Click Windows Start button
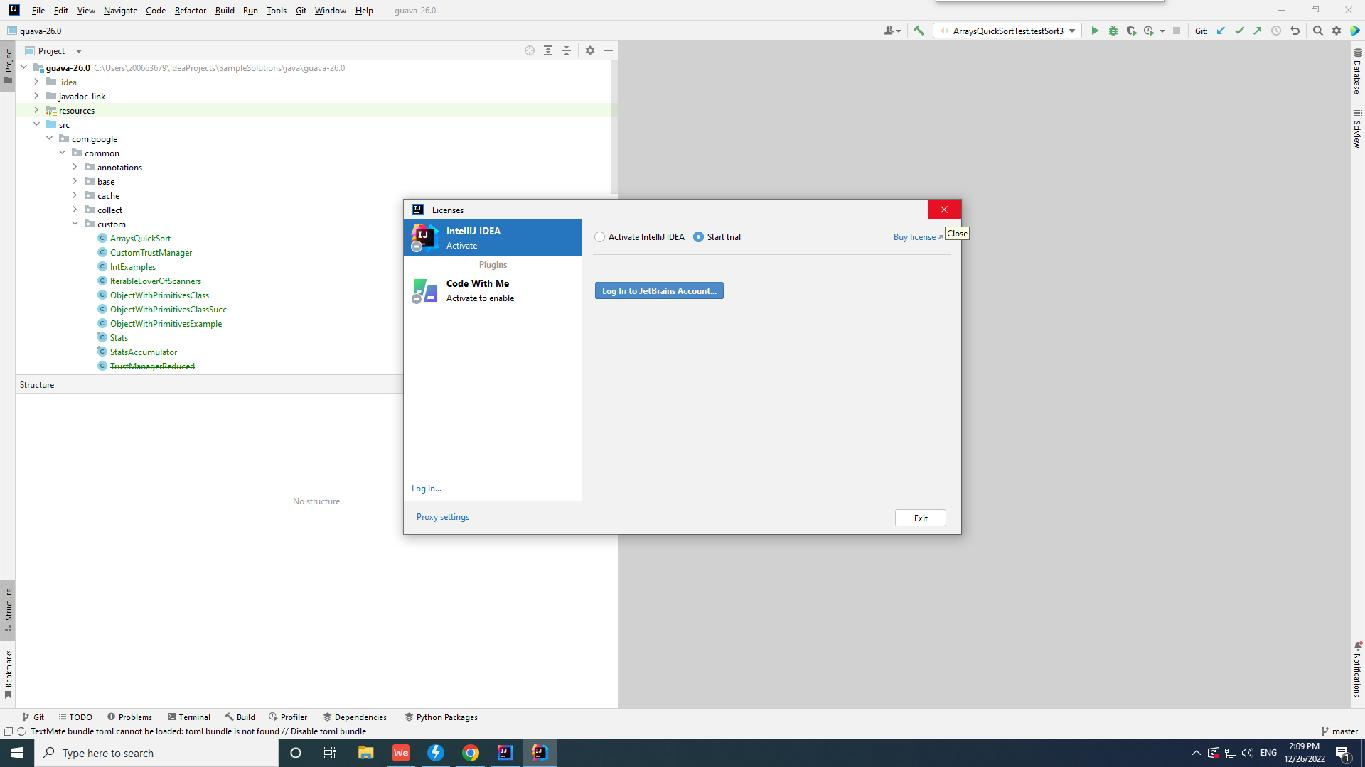Viewport: 1365px width, 767px height. click(16, 753)
